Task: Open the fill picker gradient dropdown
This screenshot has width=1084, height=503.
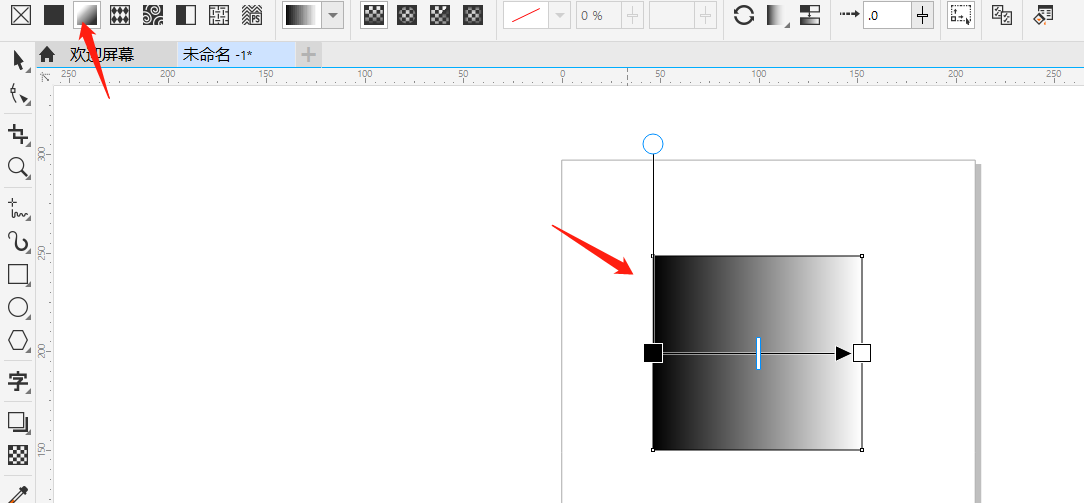Action: pos(332,15)
